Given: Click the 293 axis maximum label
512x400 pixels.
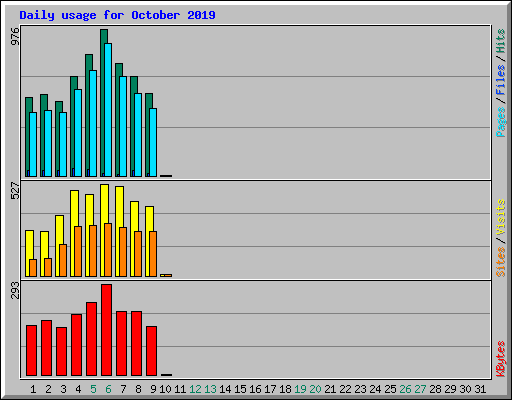Looking at the screenshot, I should (15, 290).
